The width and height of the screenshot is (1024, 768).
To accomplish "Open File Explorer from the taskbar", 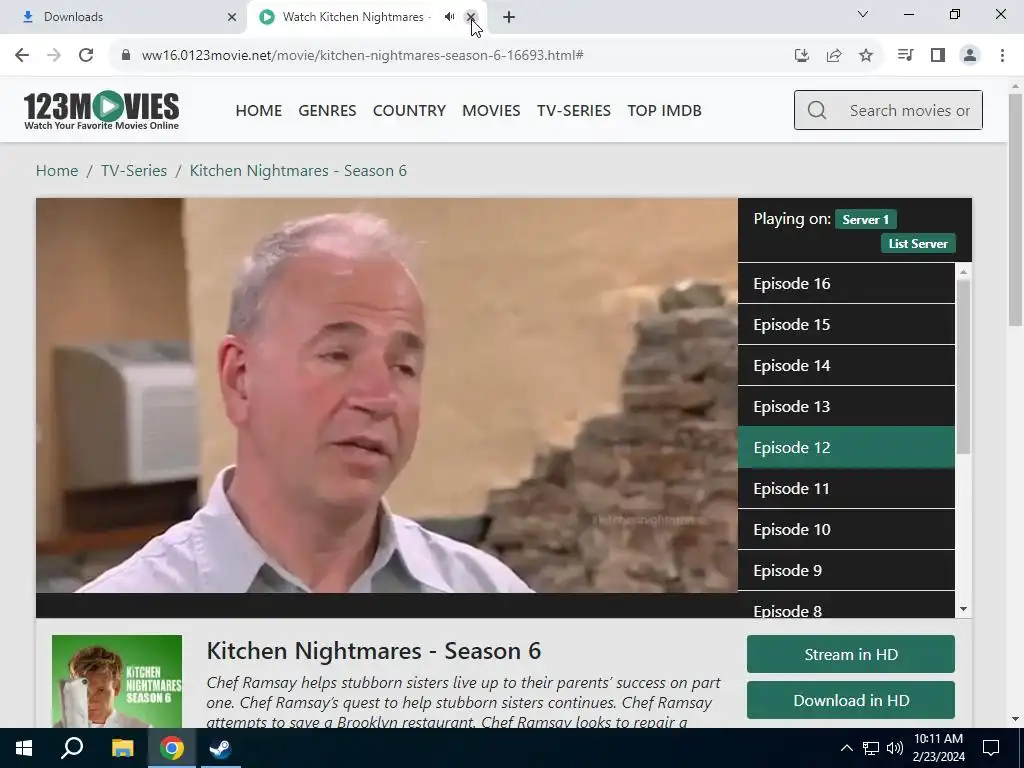I will pos(122,748).
